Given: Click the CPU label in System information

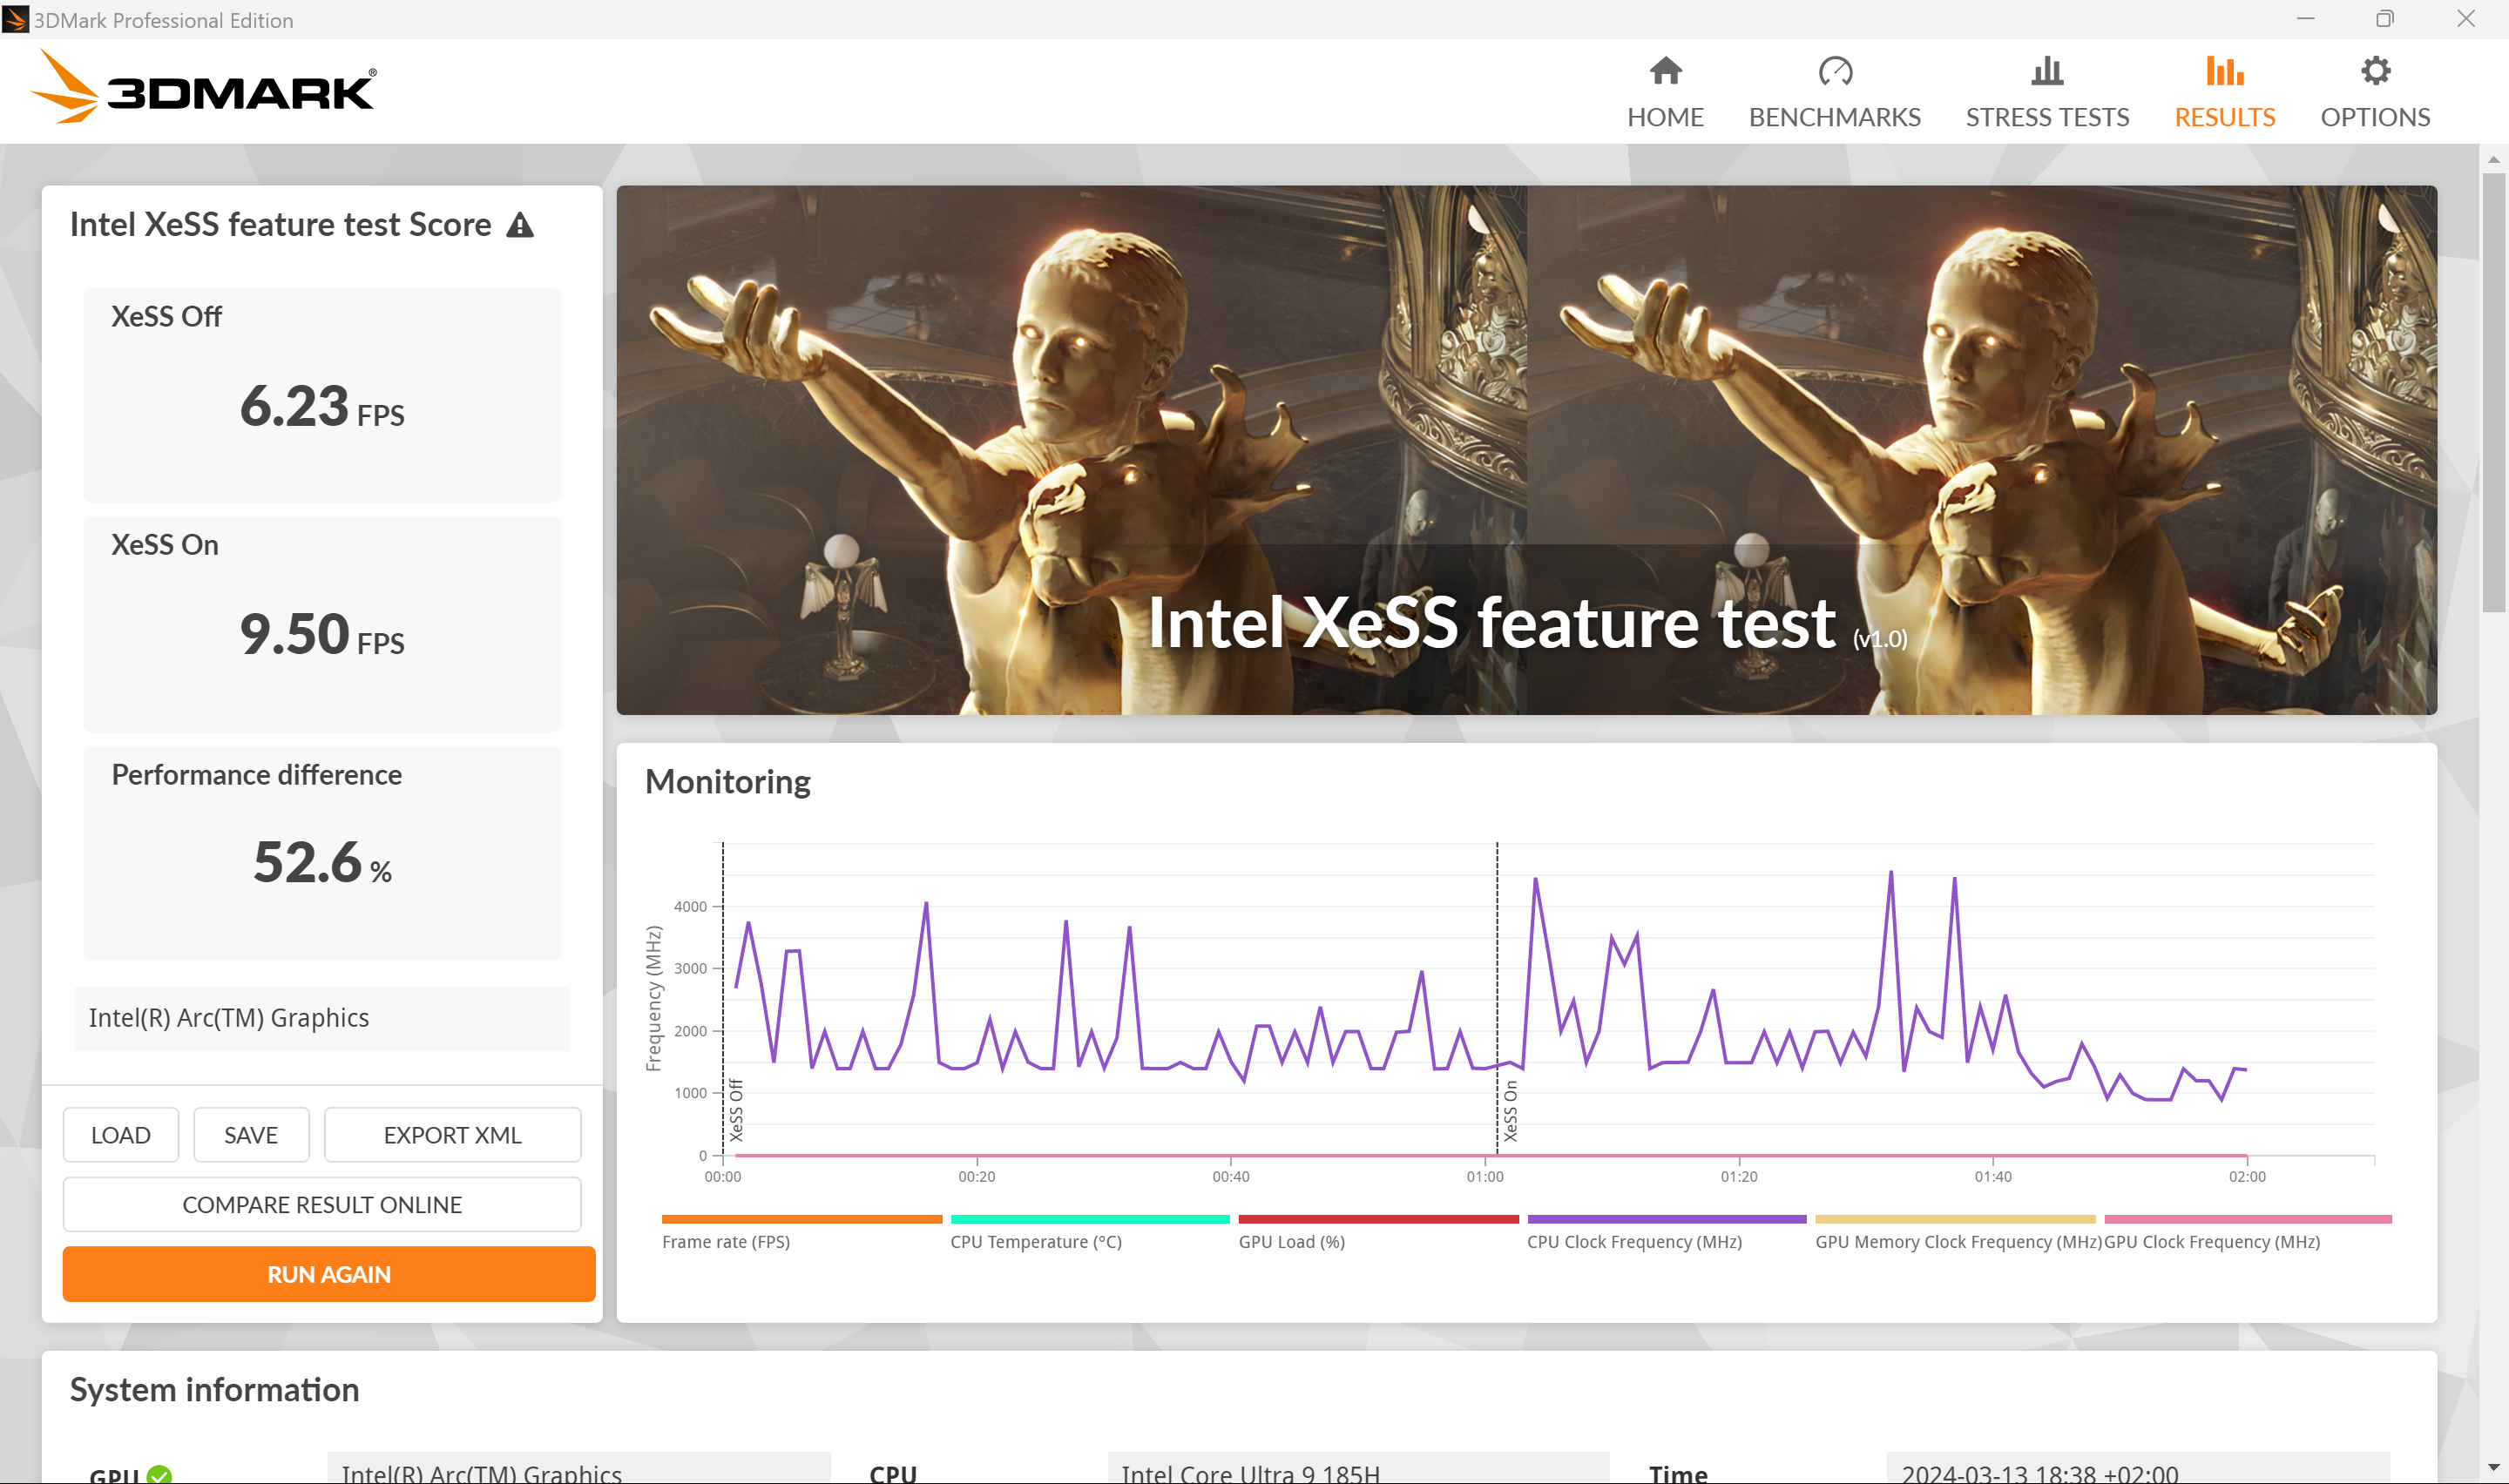Looking at the screenshot, I should click(x=893, y=1474).
